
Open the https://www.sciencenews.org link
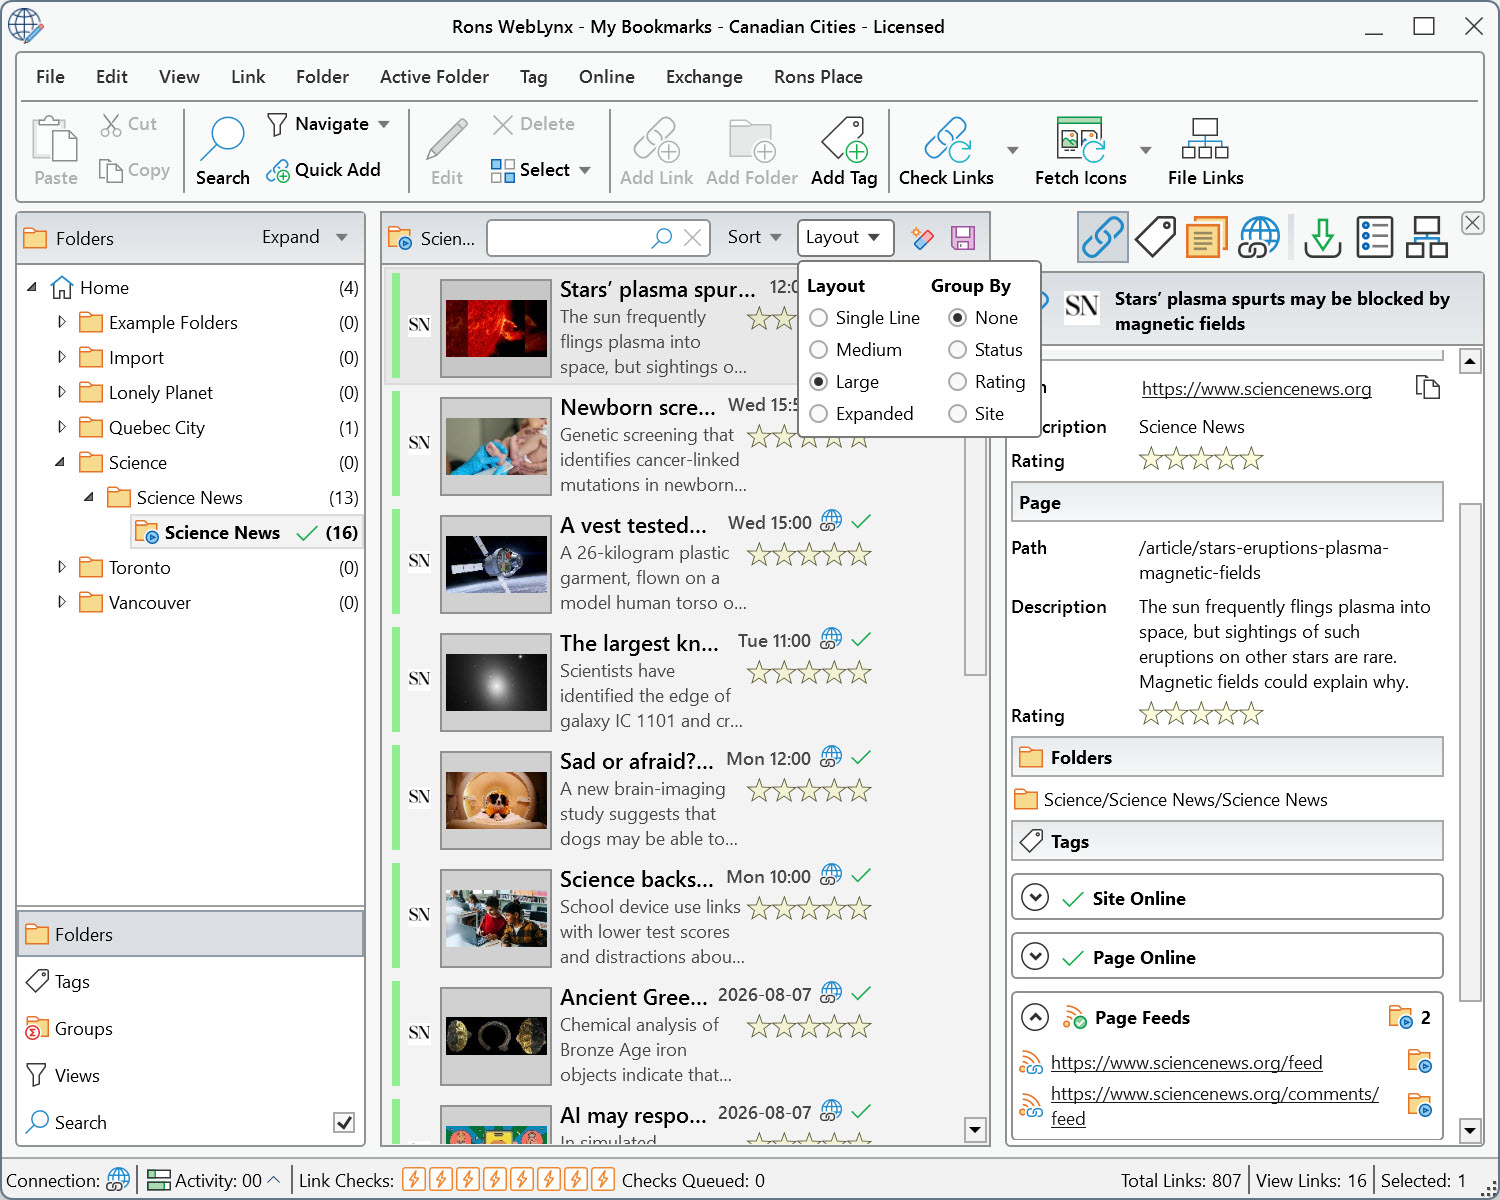coord(1256,389)
